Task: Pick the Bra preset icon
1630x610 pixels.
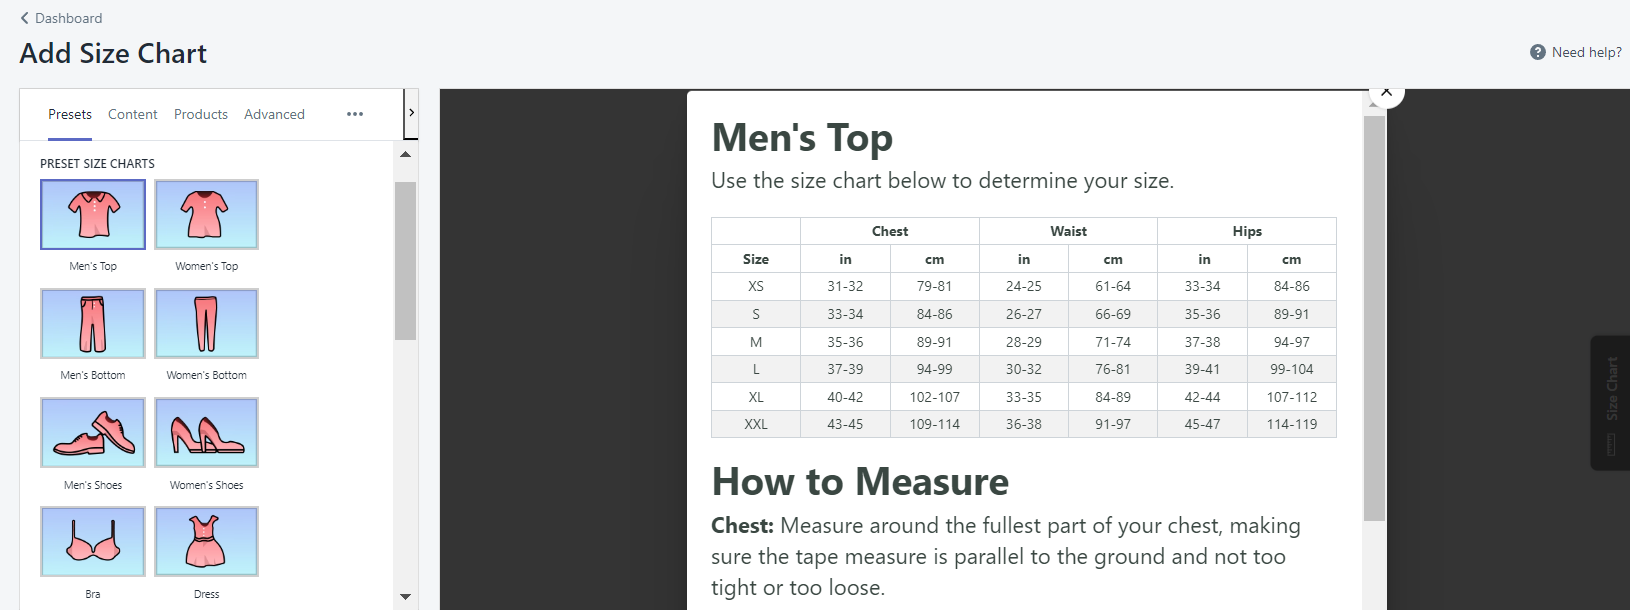Action: pos(93,542)
